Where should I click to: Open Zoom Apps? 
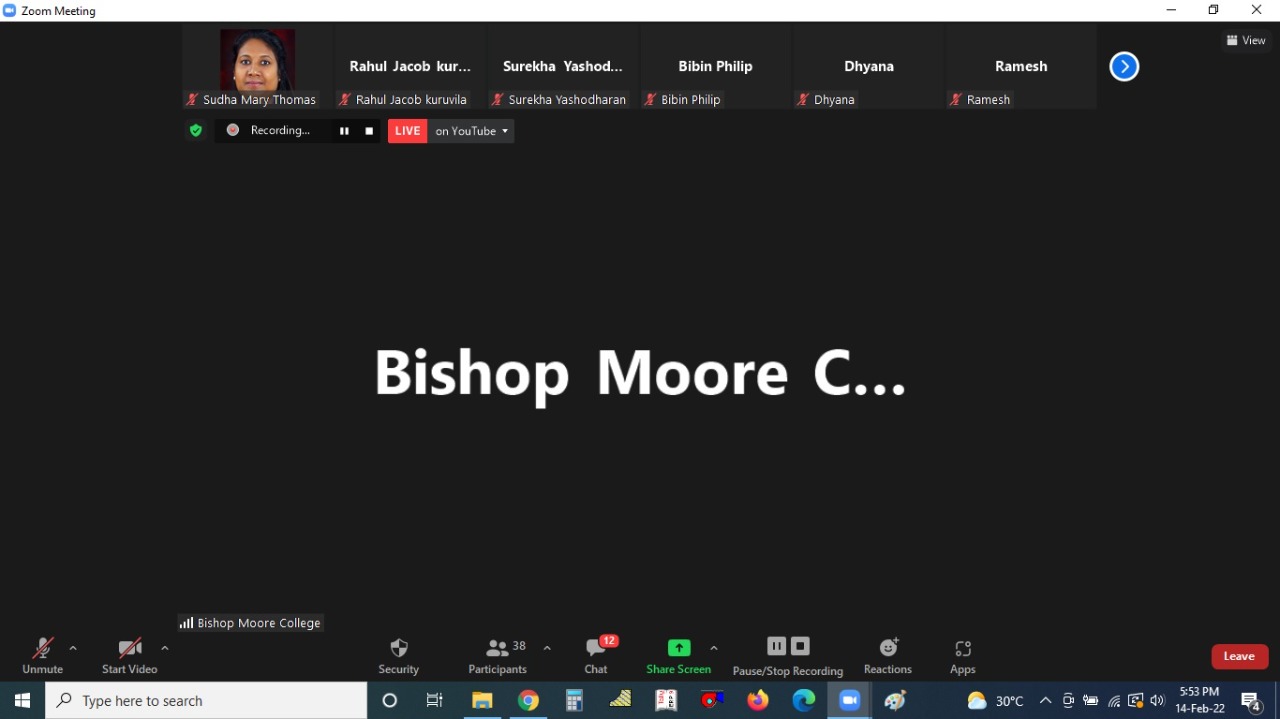[x=963, y=656]
